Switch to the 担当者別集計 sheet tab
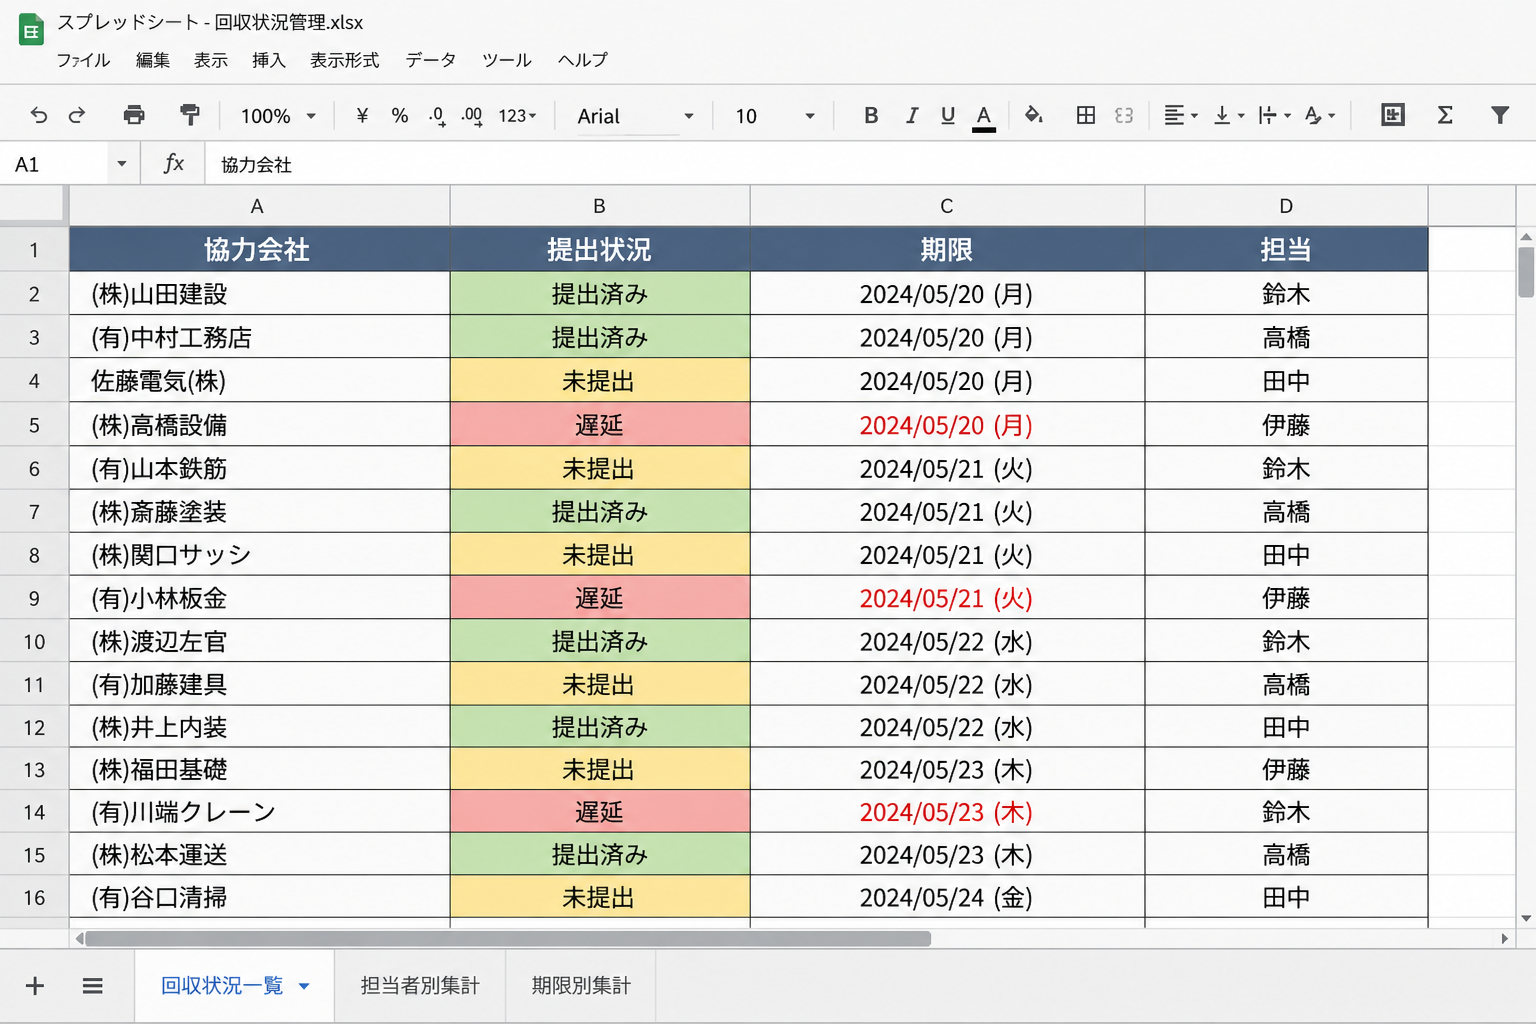Viewport: 1536px width, 1024px height. [x=420, y=986]
